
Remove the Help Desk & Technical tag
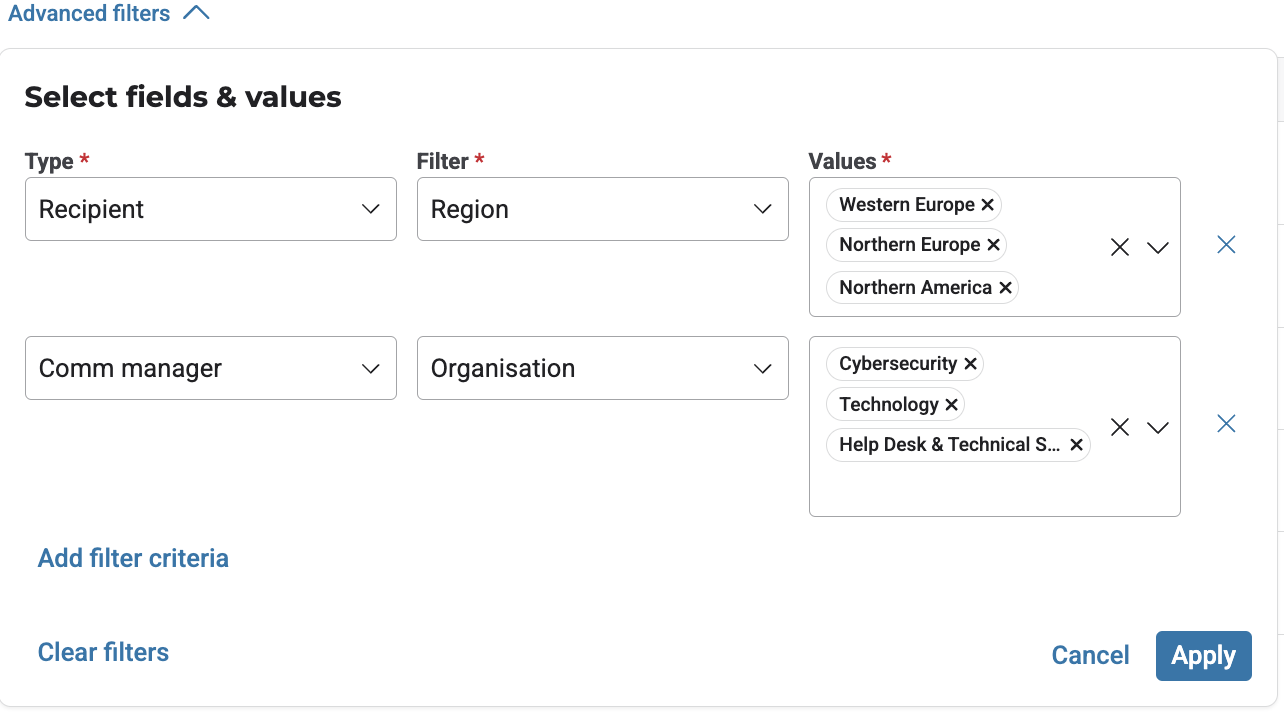1076,445
